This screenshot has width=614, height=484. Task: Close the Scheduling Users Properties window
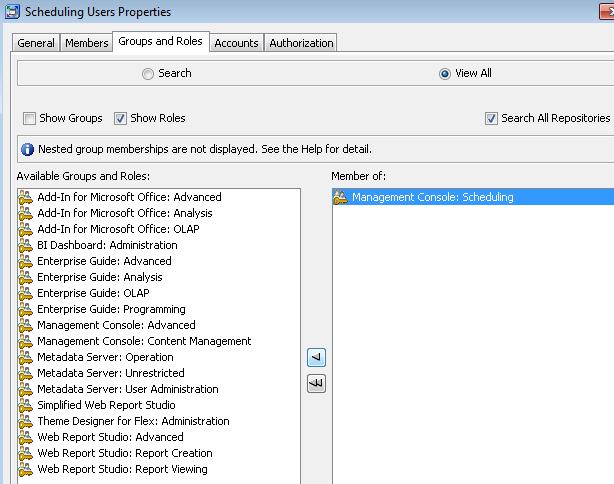tap(607, 11)
